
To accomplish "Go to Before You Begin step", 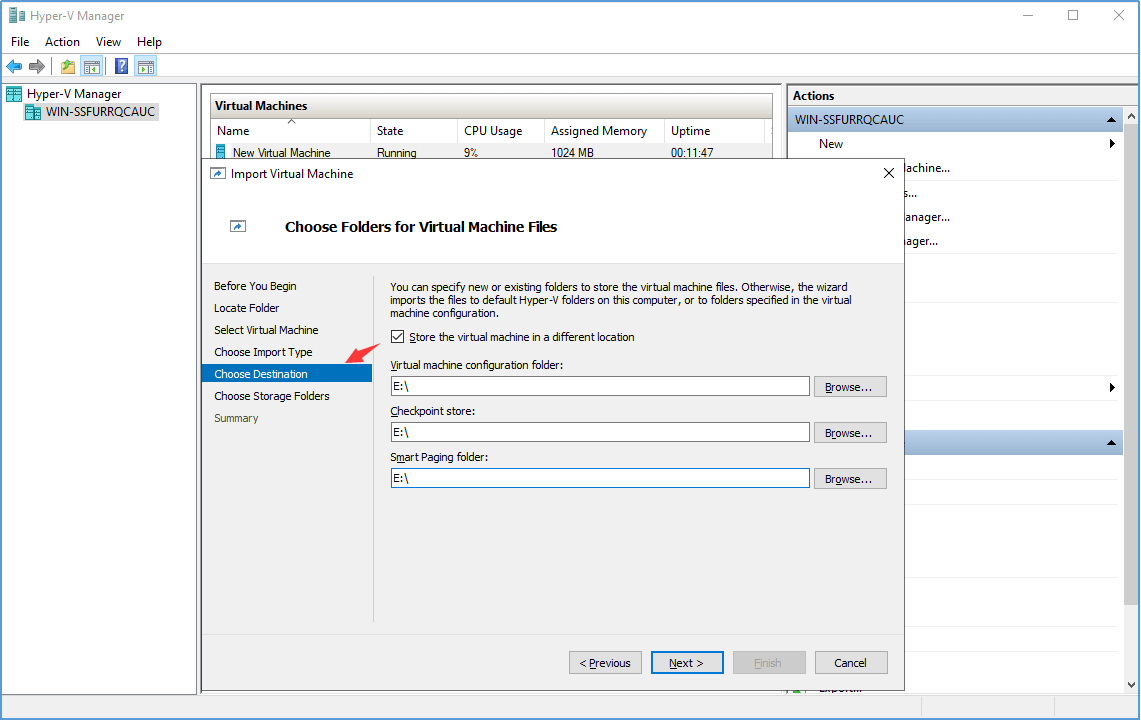I will (x=255, y=286).
